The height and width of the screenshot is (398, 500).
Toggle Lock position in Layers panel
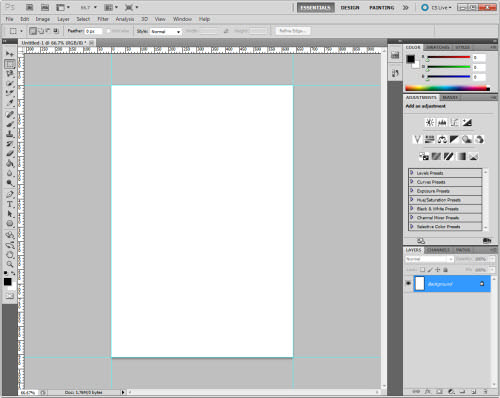click(438, 270)
